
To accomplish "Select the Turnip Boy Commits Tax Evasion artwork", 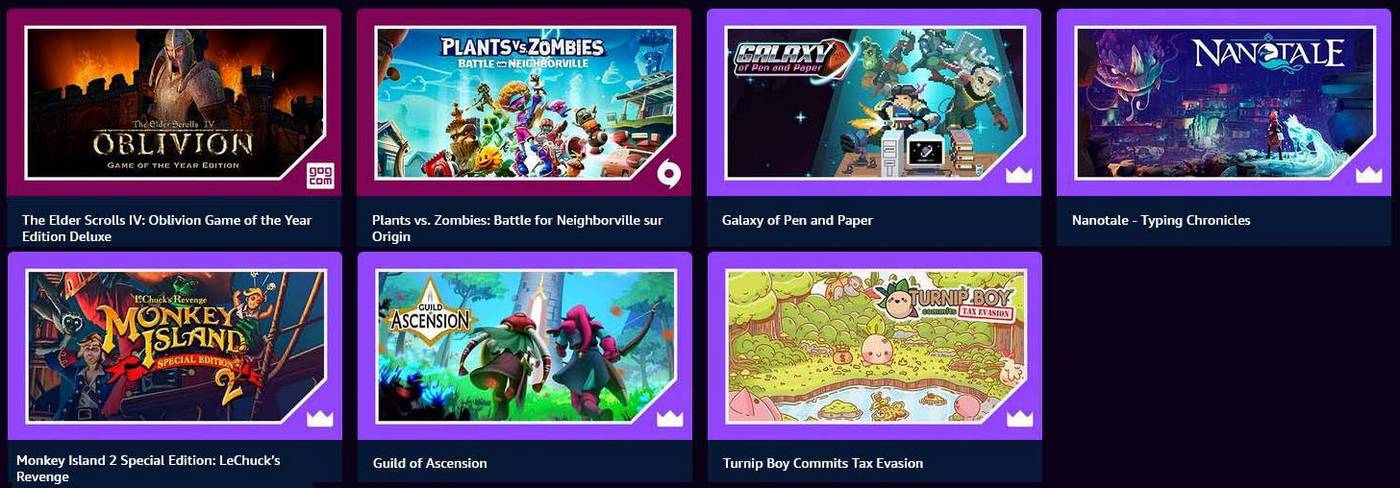I will pos(875,346).
